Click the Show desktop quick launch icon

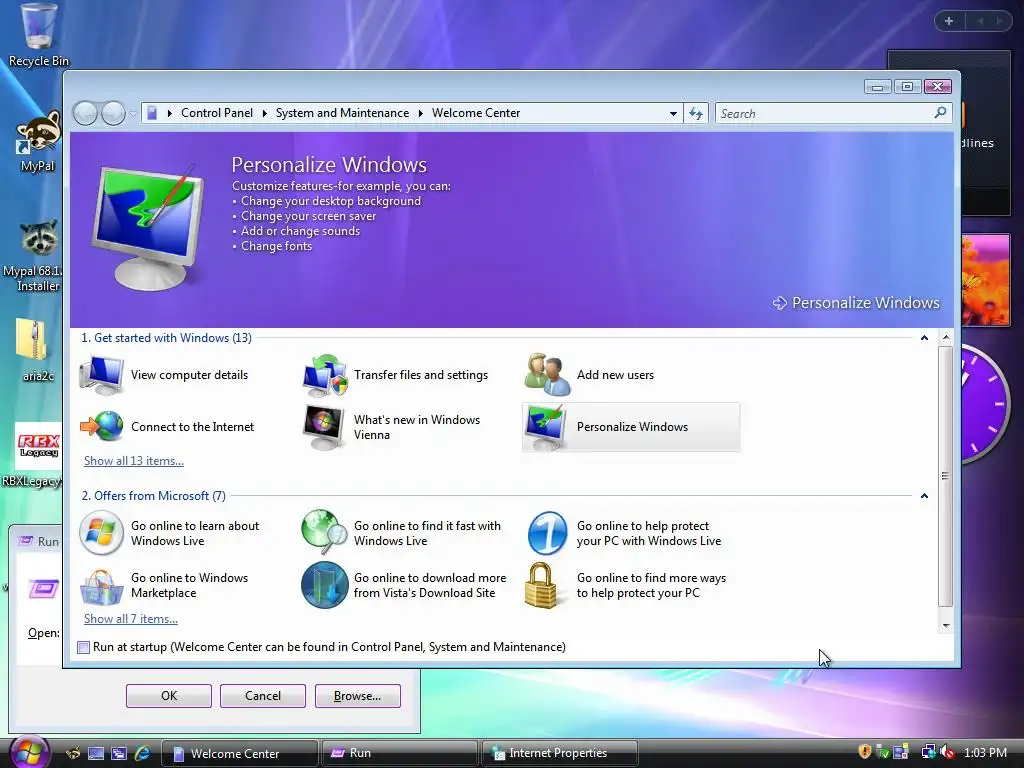coord(96,754)
